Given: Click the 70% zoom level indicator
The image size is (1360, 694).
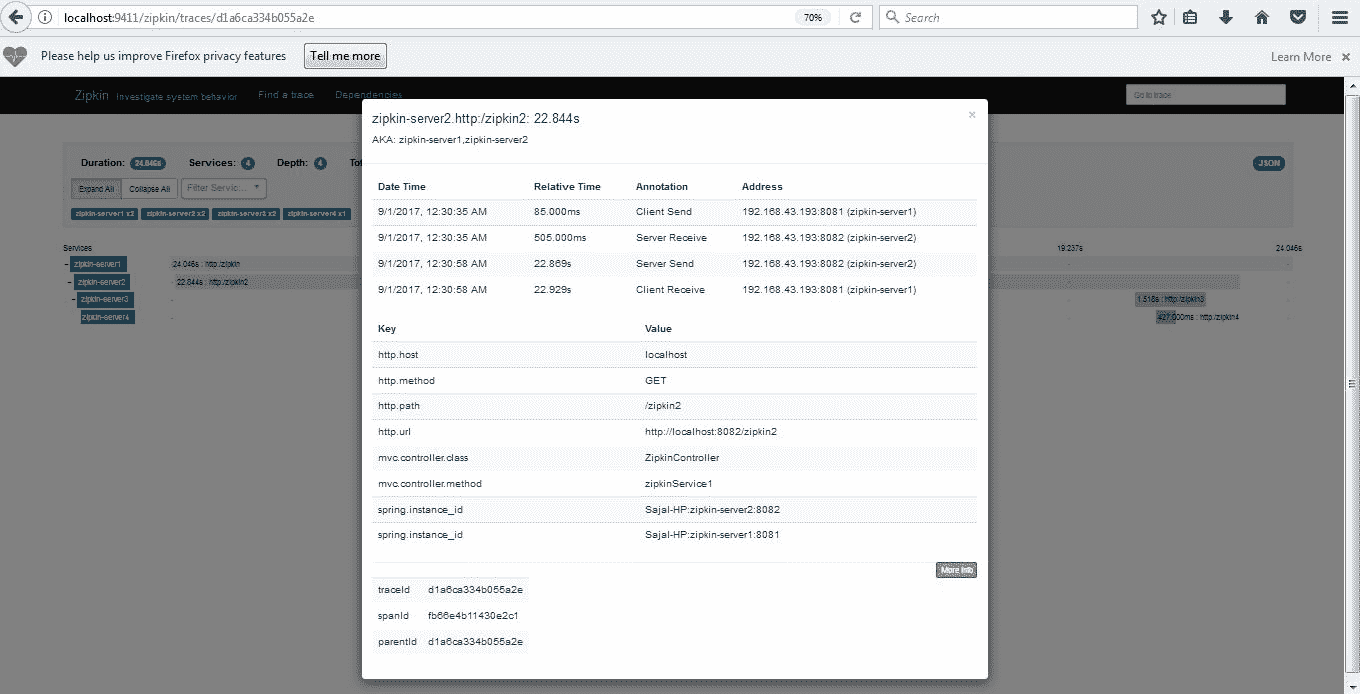Looking at the screenshot, I should click(814, 18).
